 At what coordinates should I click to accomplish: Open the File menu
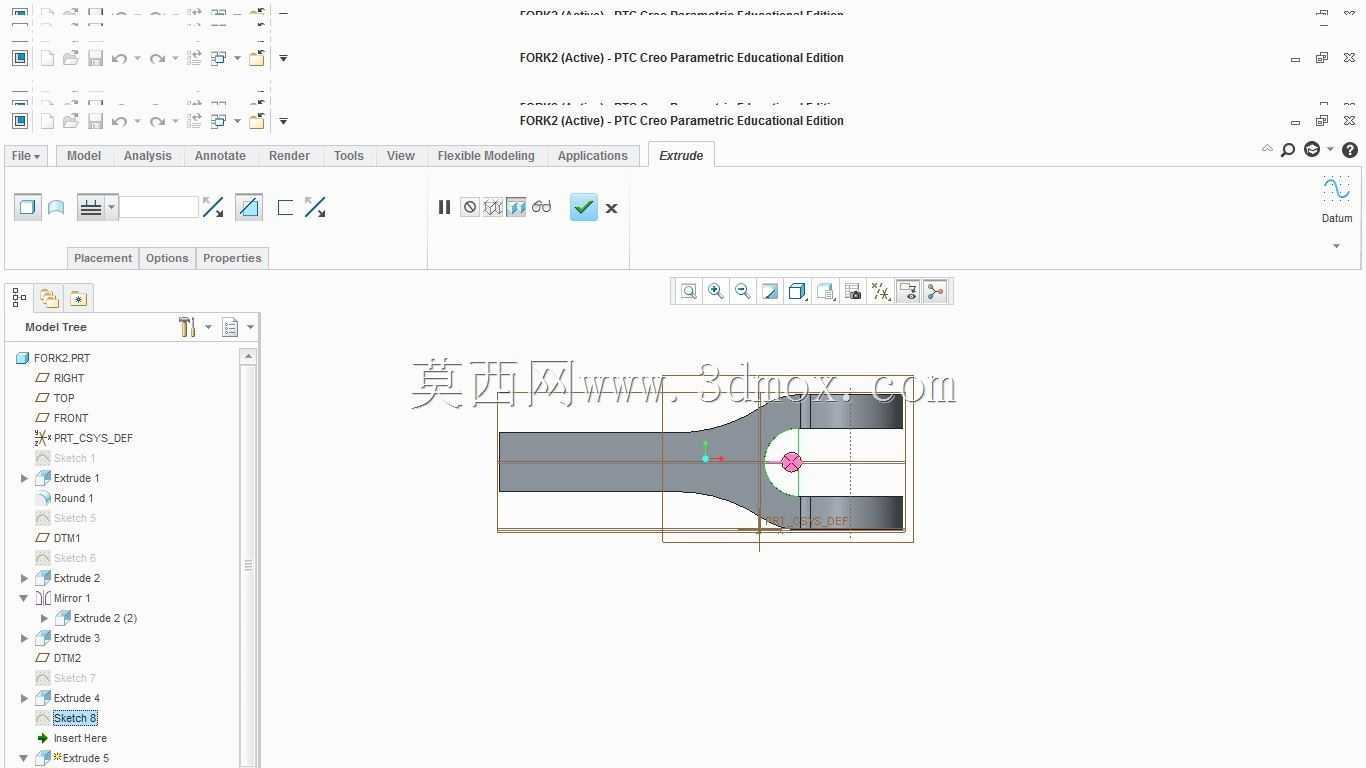point(25,156)
